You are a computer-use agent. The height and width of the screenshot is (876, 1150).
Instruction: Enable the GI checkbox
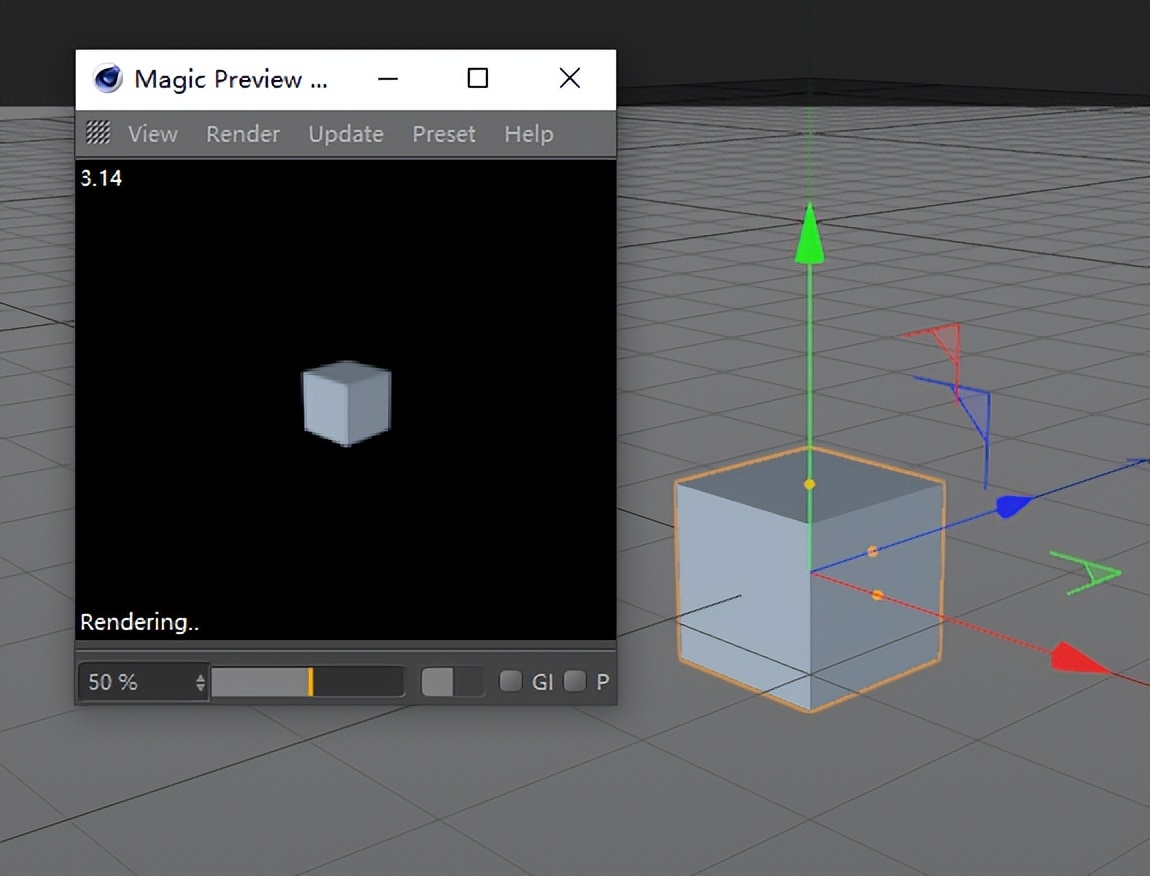coord(510,681)
